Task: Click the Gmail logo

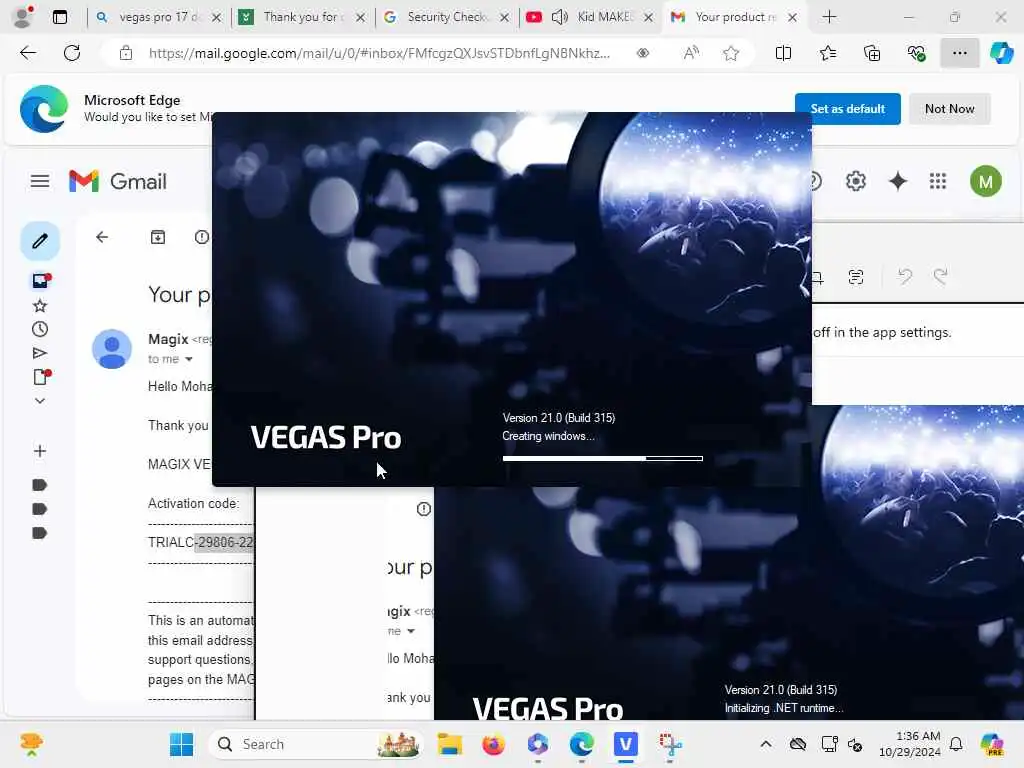Action: [118, 181]
